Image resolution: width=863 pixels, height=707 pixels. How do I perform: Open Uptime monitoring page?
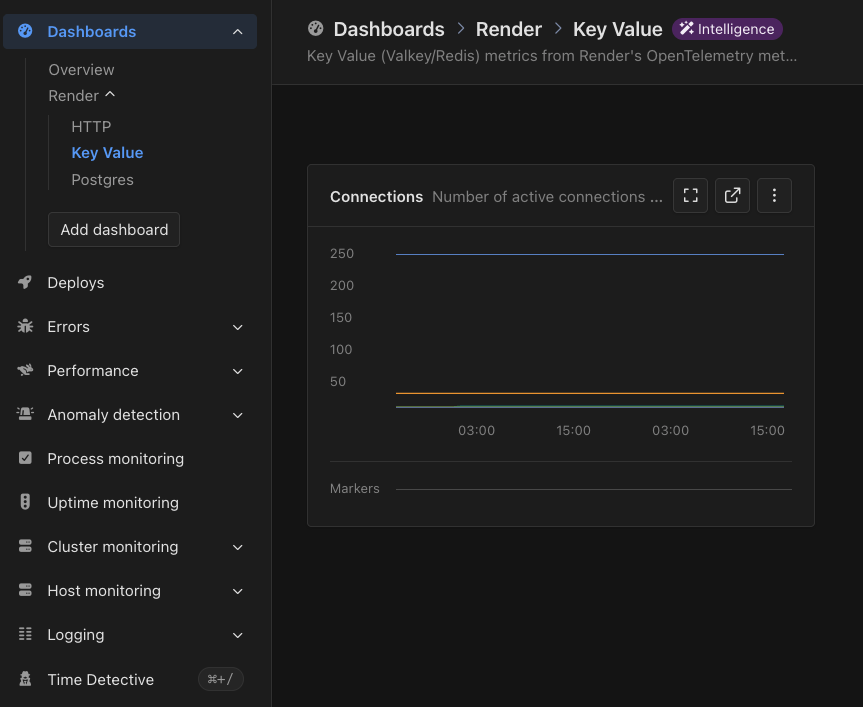(113, 503)
